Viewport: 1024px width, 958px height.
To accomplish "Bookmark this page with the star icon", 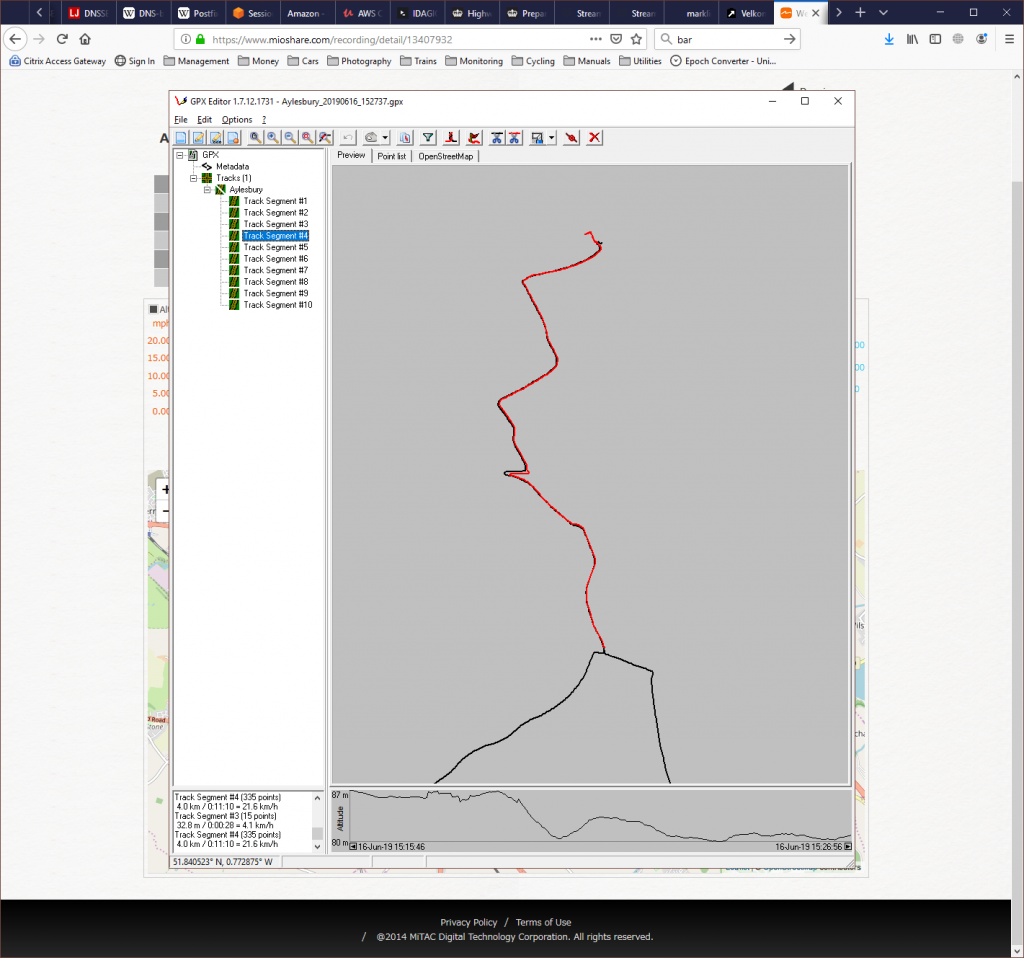I will [x=636, y=39].
